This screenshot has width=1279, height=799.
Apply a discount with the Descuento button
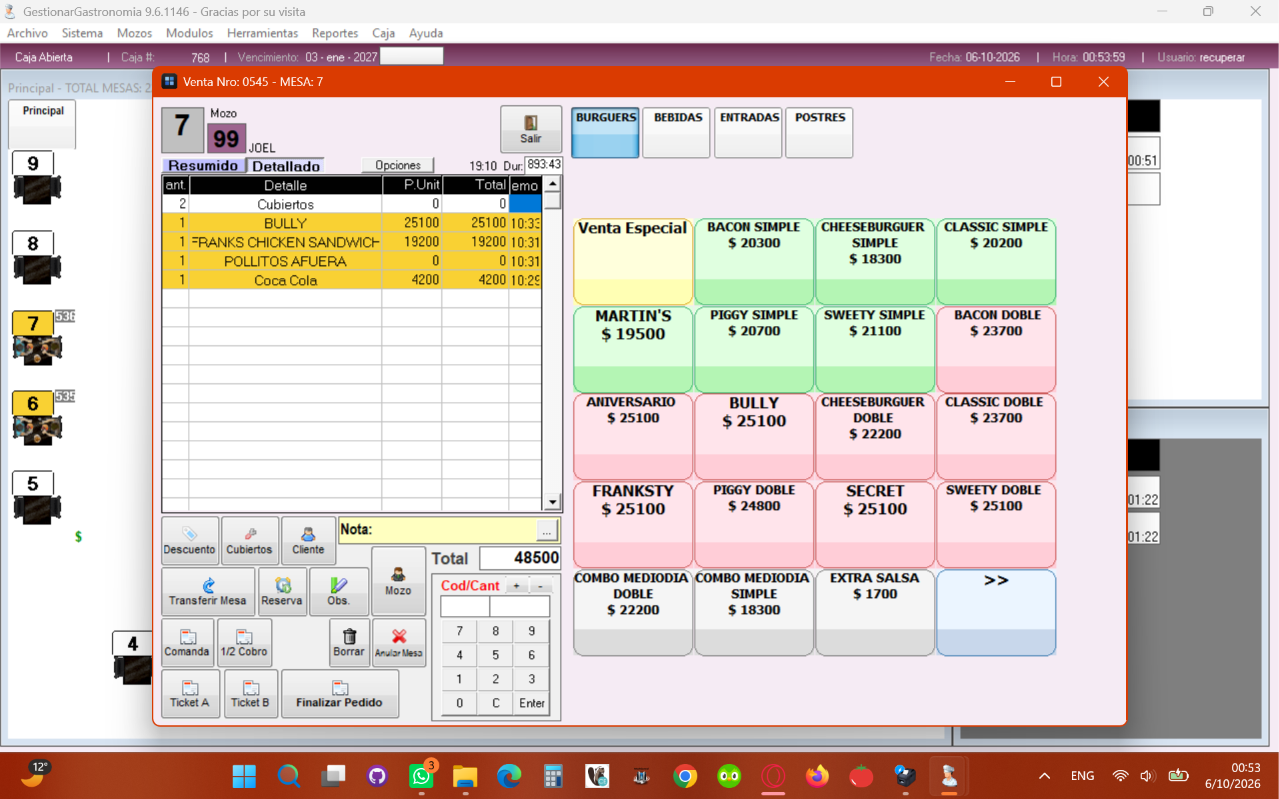point(190,541)
